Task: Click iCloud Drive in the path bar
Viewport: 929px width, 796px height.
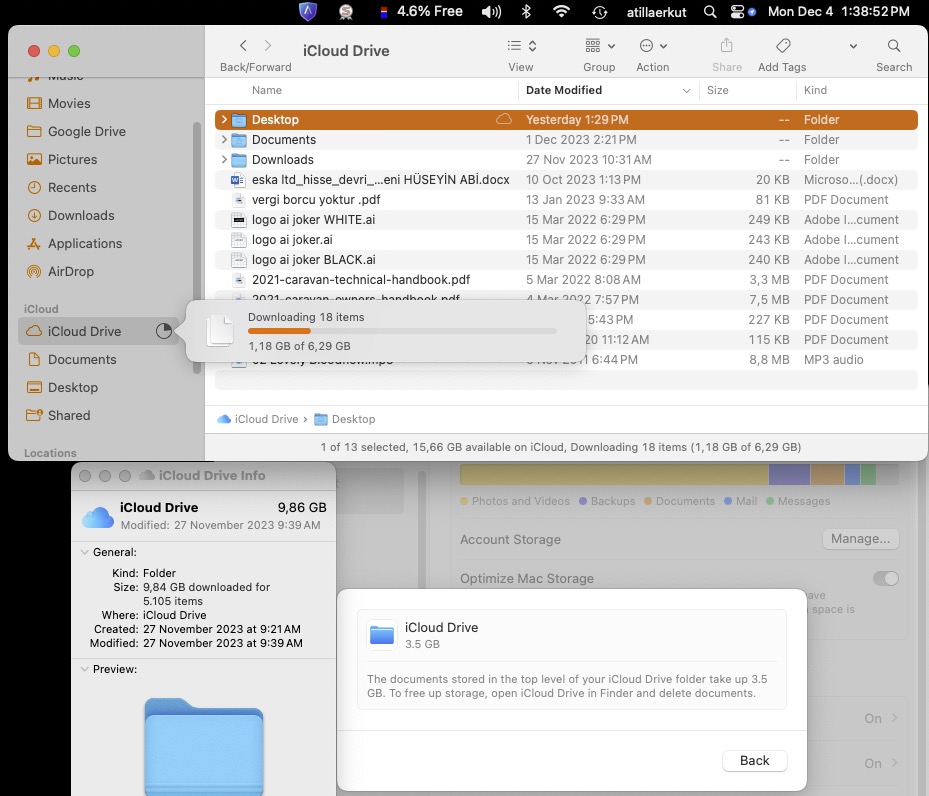Action: click(258, 419)
